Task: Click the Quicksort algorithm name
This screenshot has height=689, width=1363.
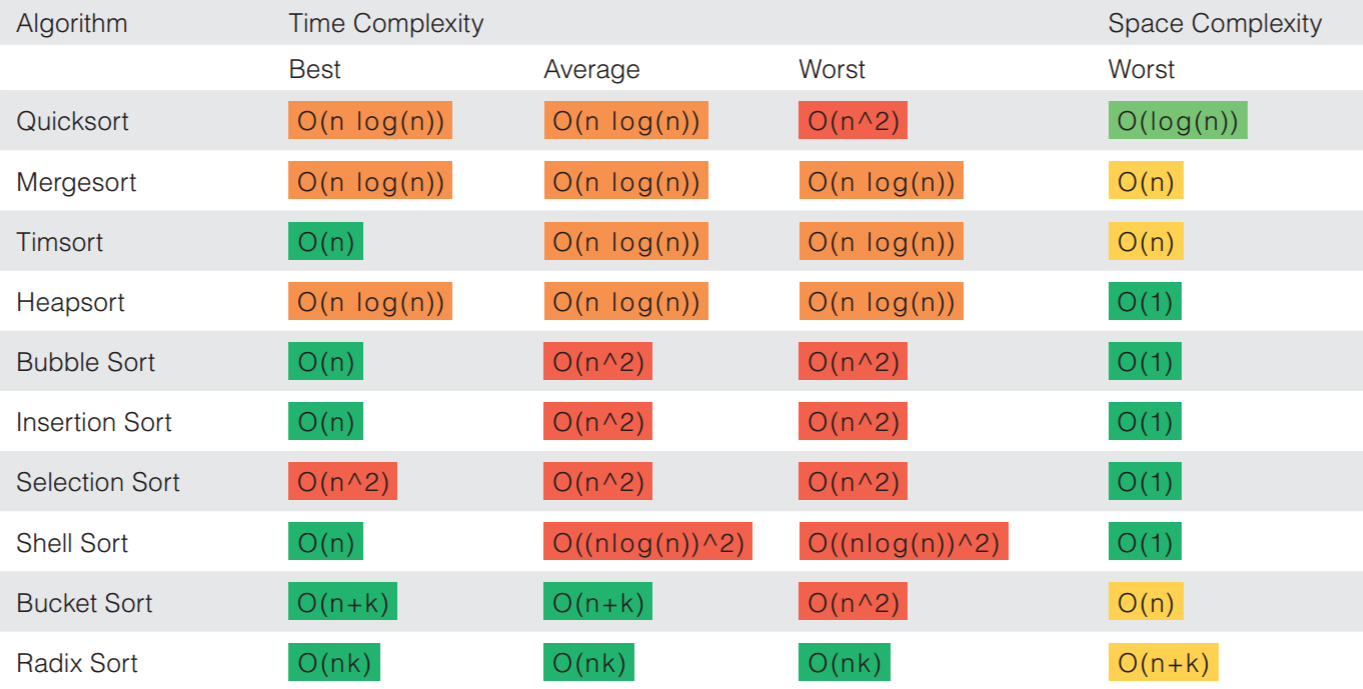Action: coord(73,121)
